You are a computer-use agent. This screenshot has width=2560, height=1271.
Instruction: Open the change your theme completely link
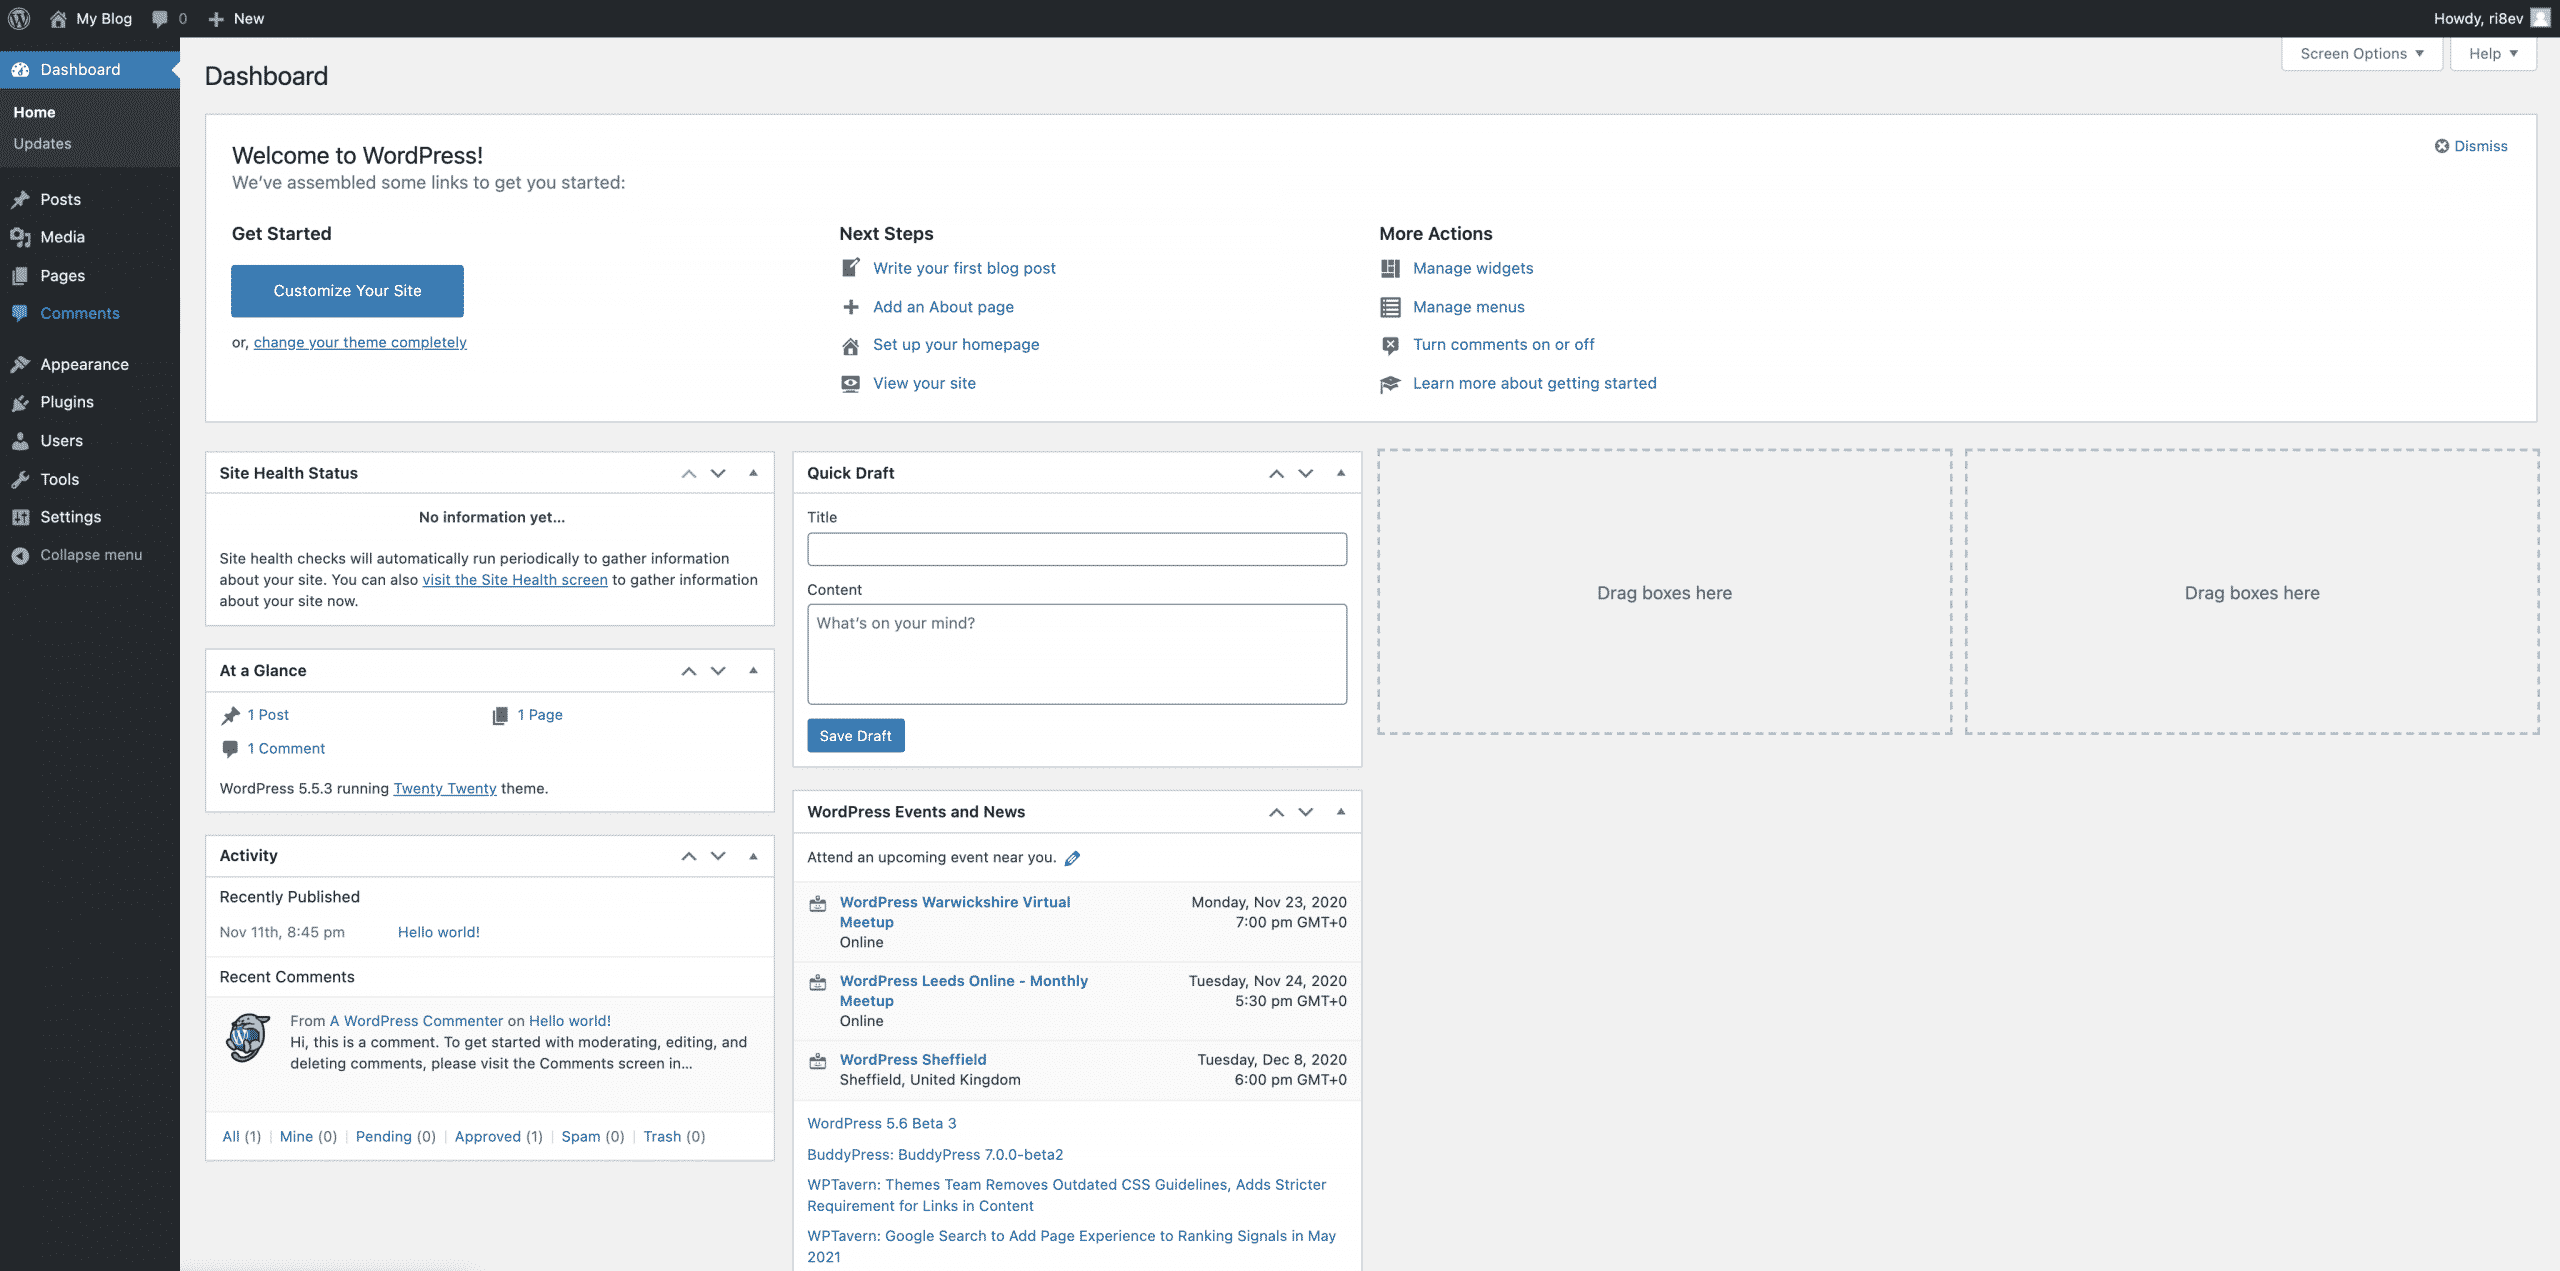pyautogui.click(x=360, y=342)
